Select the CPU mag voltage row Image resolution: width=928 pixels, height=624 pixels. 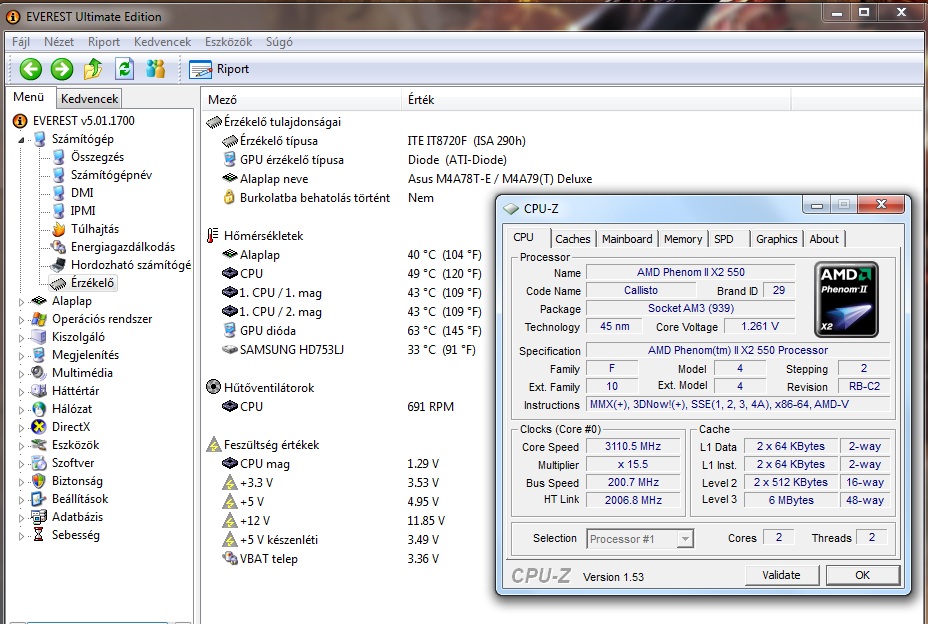330,464
